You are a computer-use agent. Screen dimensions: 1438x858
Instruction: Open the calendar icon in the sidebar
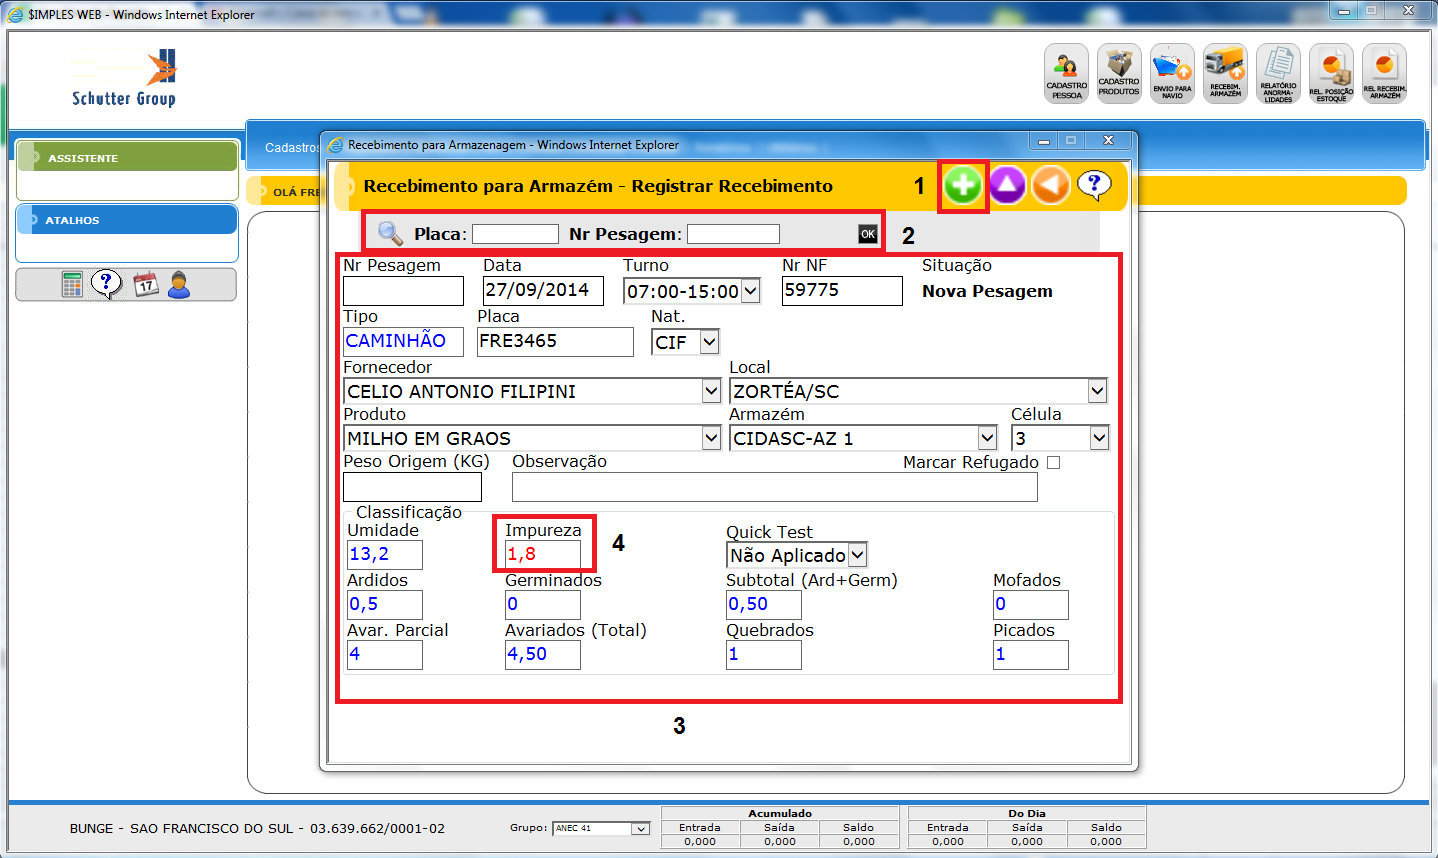[146, 285]
